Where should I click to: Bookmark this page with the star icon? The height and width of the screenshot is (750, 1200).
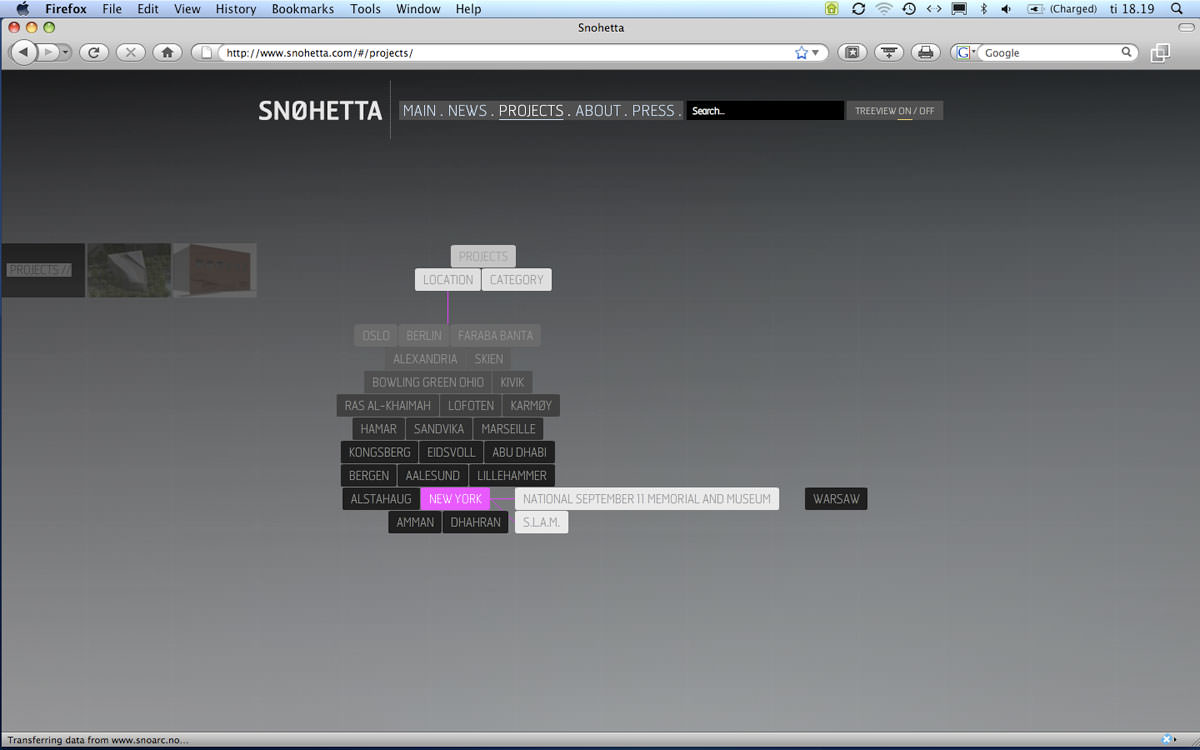[801, 53]
